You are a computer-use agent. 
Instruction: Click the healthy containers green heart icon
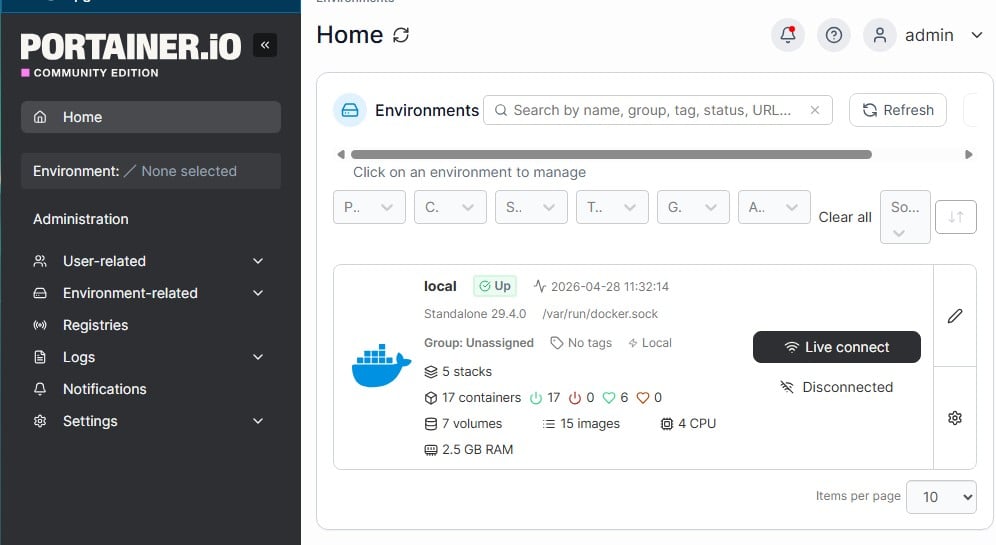(x=609, y=398)
